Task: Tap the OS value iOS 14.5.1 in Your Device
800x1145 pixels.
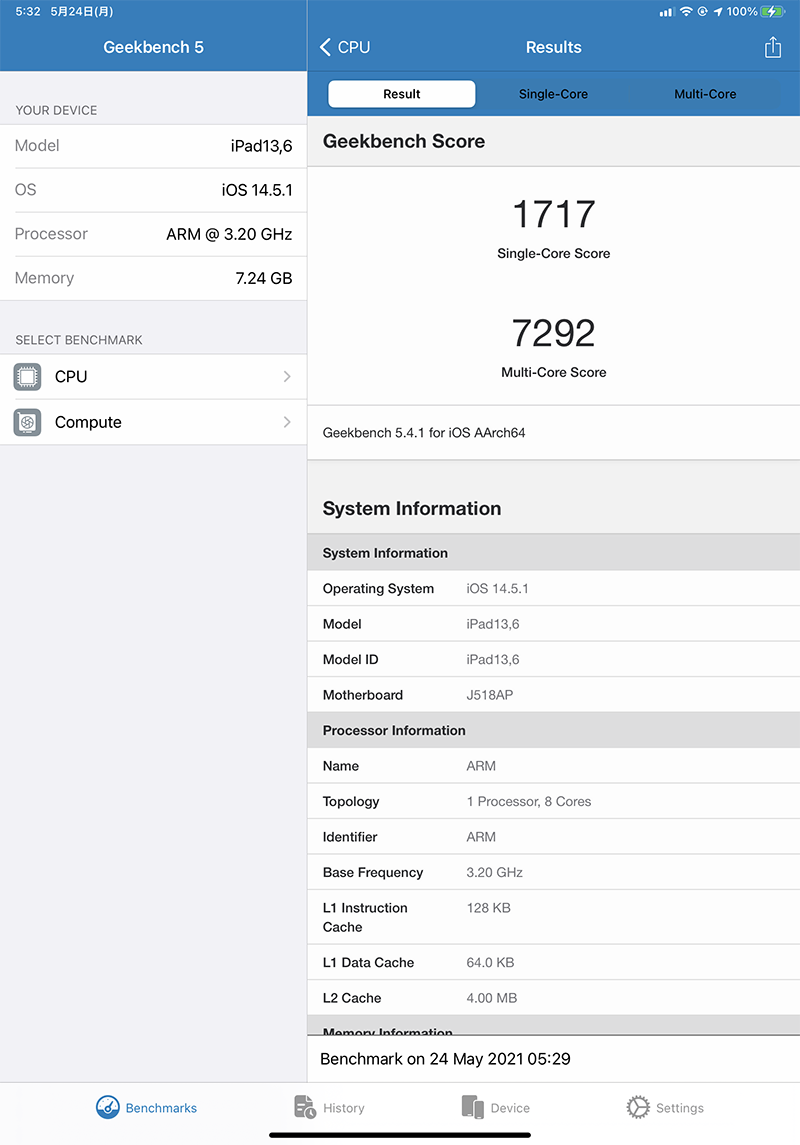Action: (257, 190)
